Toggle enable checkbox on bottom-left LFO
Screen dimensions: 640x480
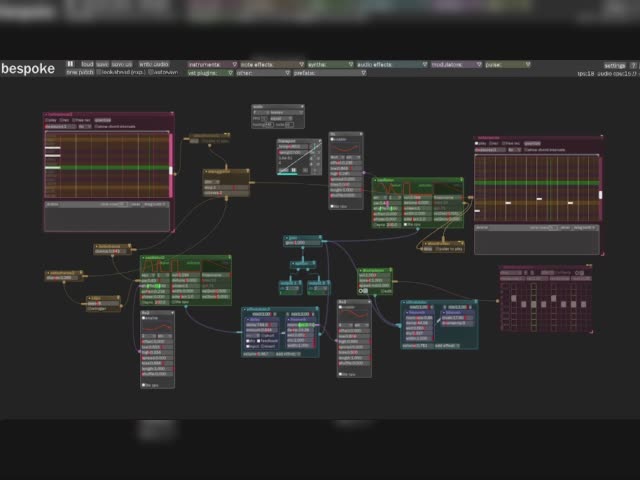(x=144, y=318)
